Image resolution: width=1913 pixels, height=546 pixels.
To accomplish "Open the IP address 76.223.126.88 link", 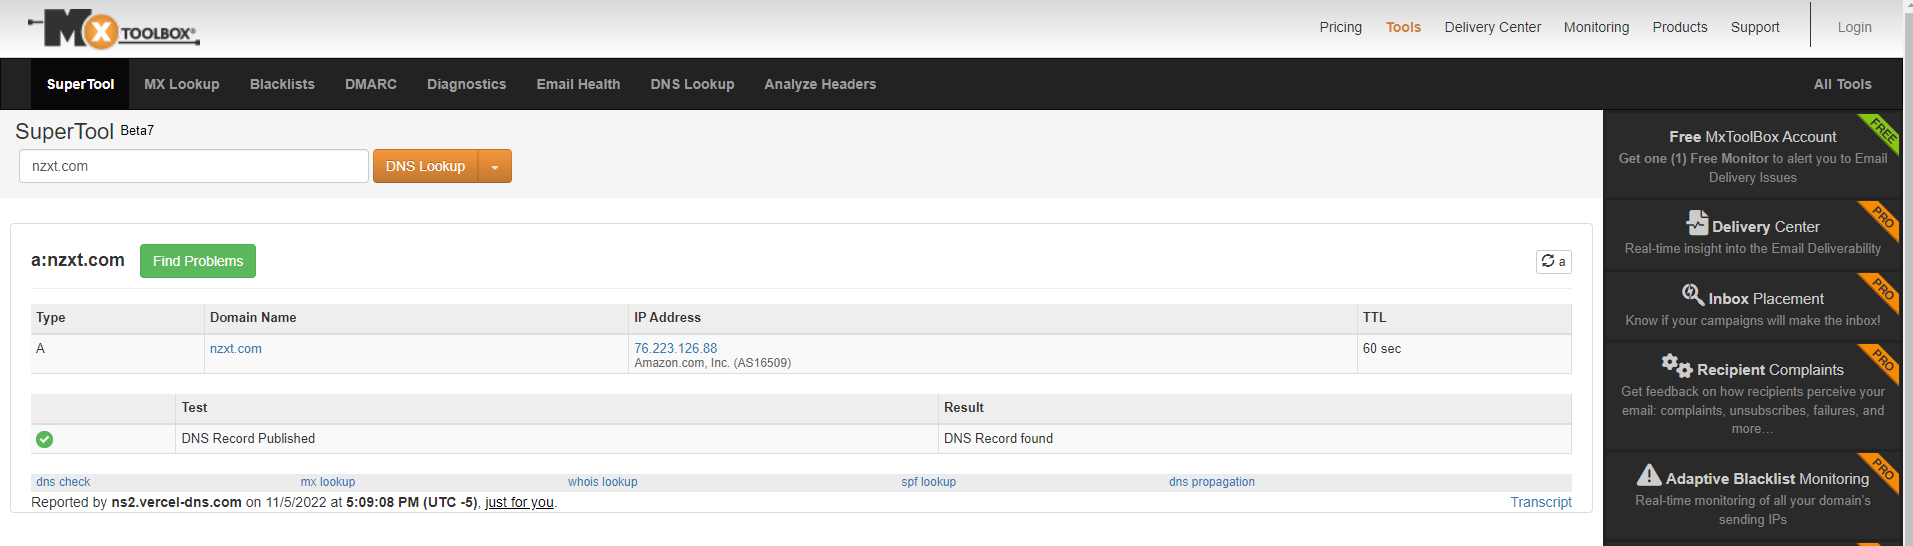I will coord(675,348).
